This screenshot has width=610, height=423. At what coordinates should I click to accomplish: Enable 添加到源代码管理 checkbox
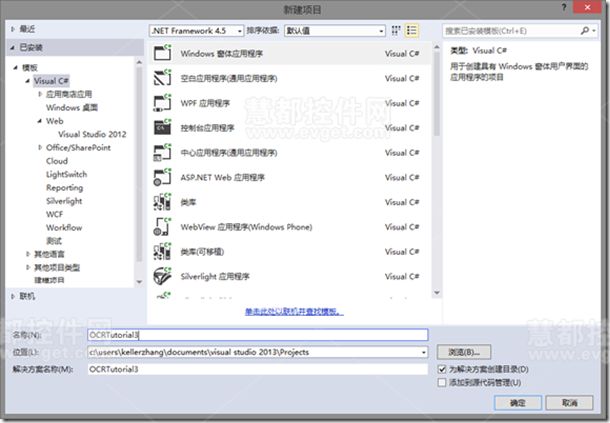pyautogui.click(x=442, y=382)
